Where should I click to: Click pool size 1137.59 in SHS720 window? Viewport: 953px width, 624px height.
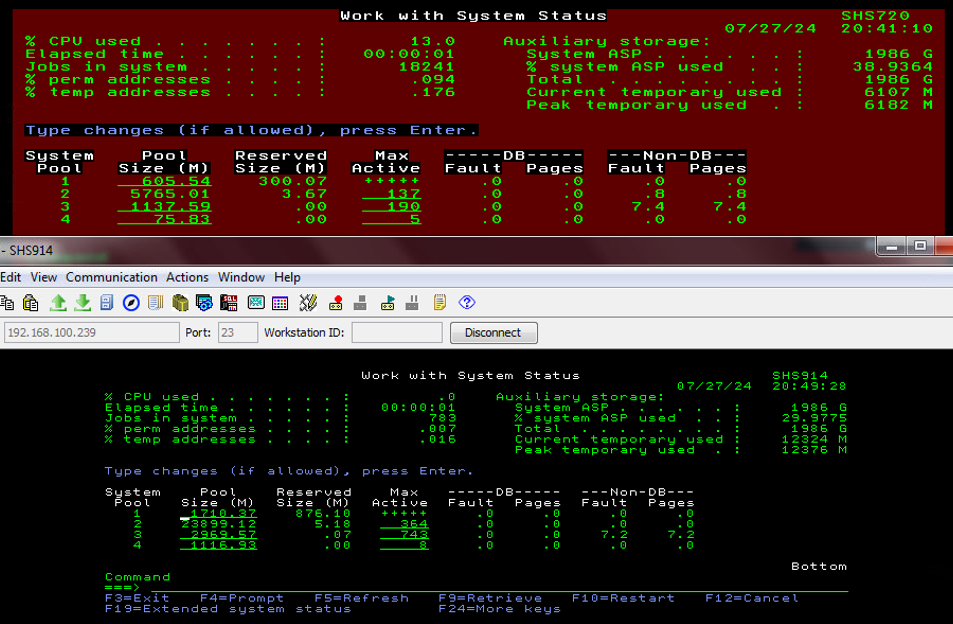pos(165,207)
